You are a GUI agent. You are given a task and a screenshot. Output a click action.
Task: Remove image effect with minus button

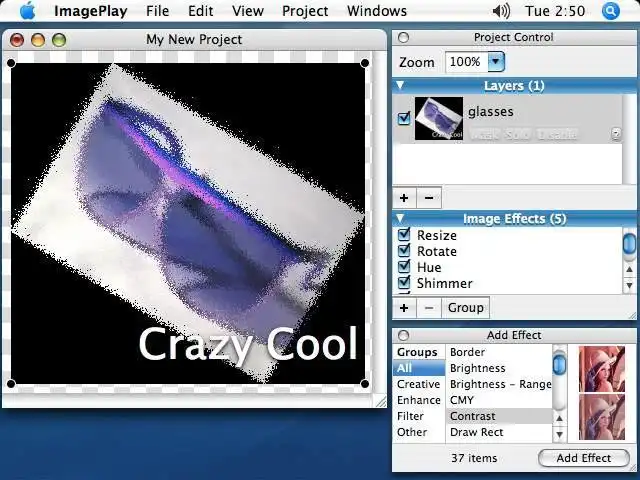[x=429, y=308]
